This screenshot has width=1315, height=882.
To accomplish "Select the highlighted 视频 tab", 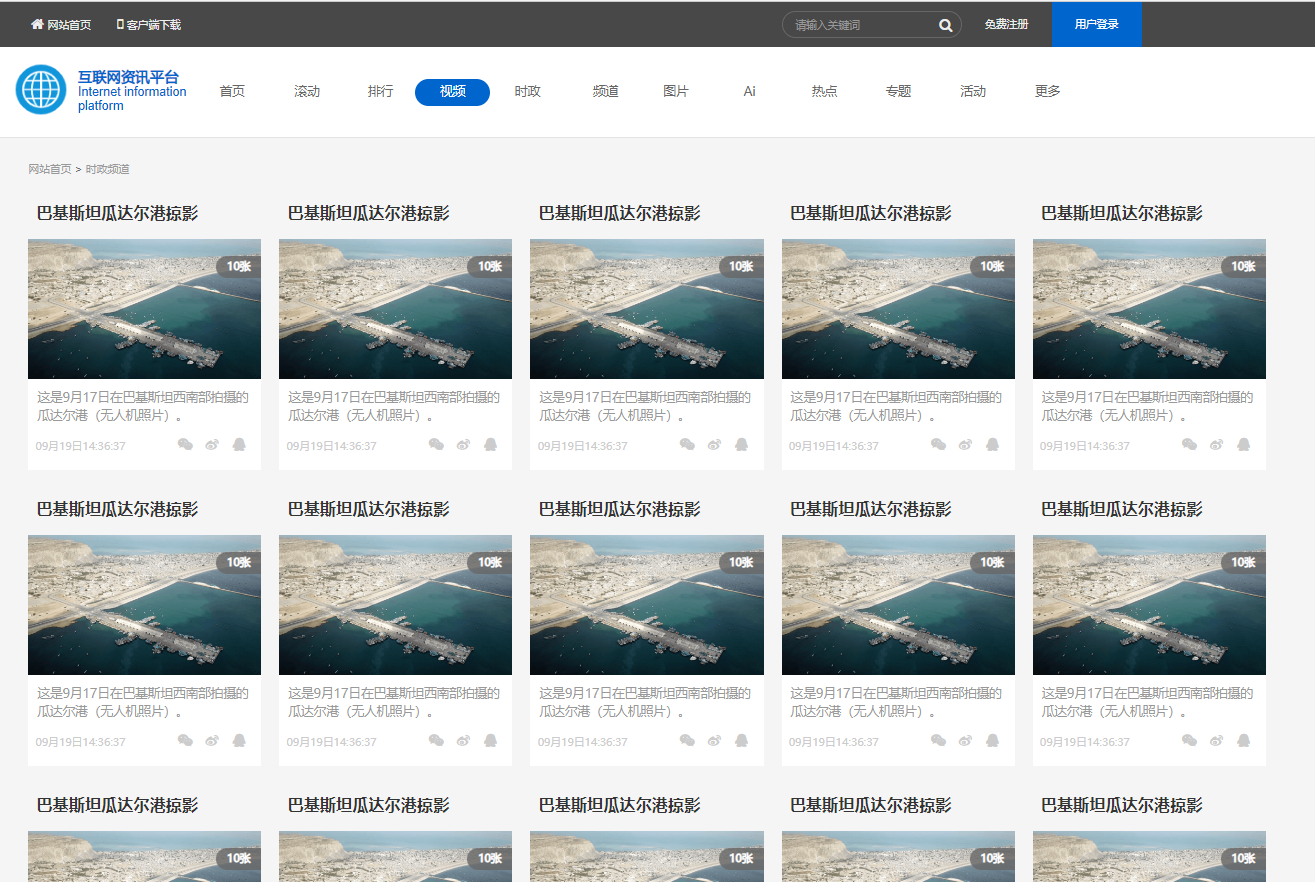I will 452,92.
